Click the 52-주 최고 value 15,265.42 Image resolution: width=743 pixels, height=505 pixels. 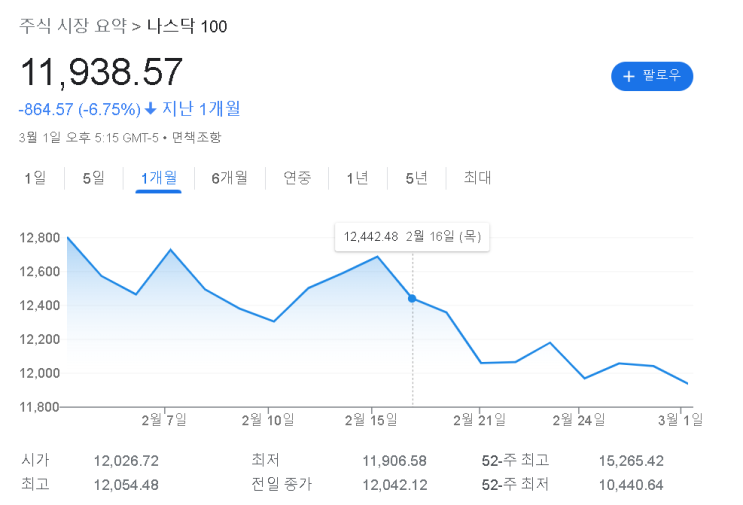[631, 461]
